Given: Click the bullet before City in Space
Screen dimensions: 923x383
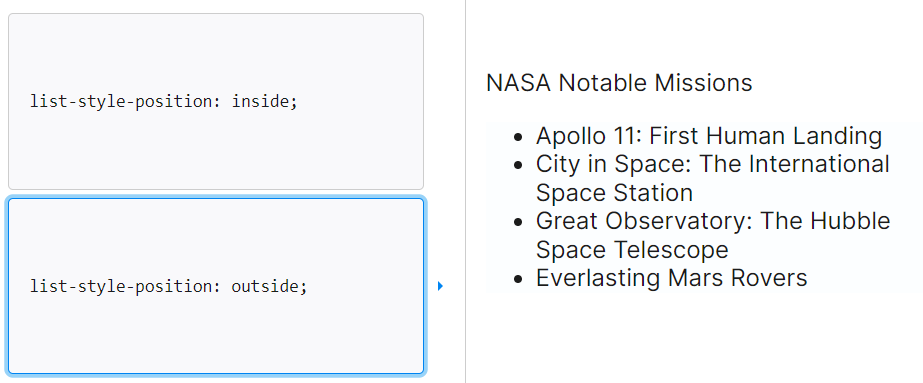Looking at the screenshot, I should [x=518, y=165].
